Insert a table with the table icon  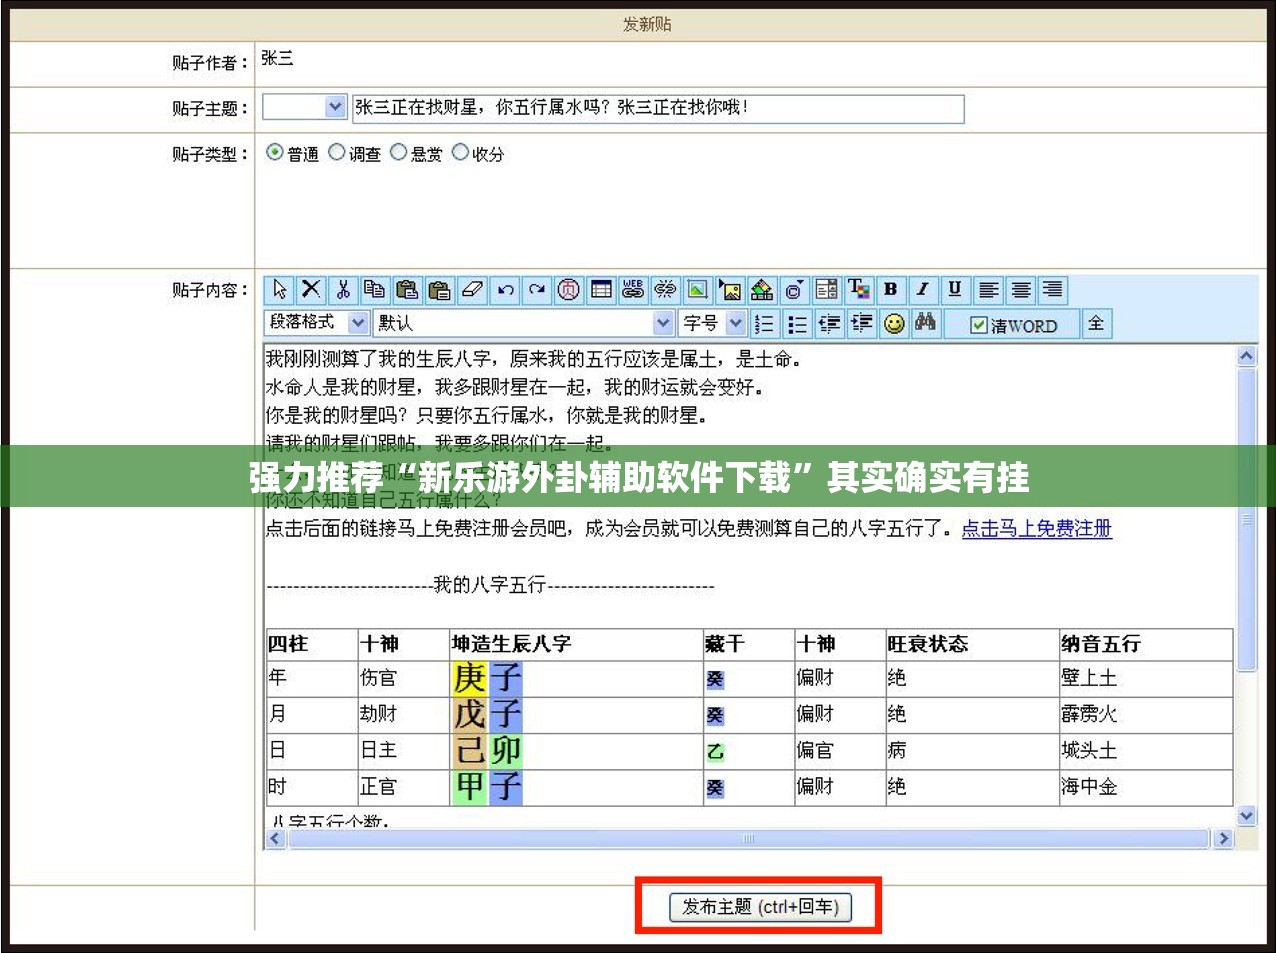coord(601,290)
